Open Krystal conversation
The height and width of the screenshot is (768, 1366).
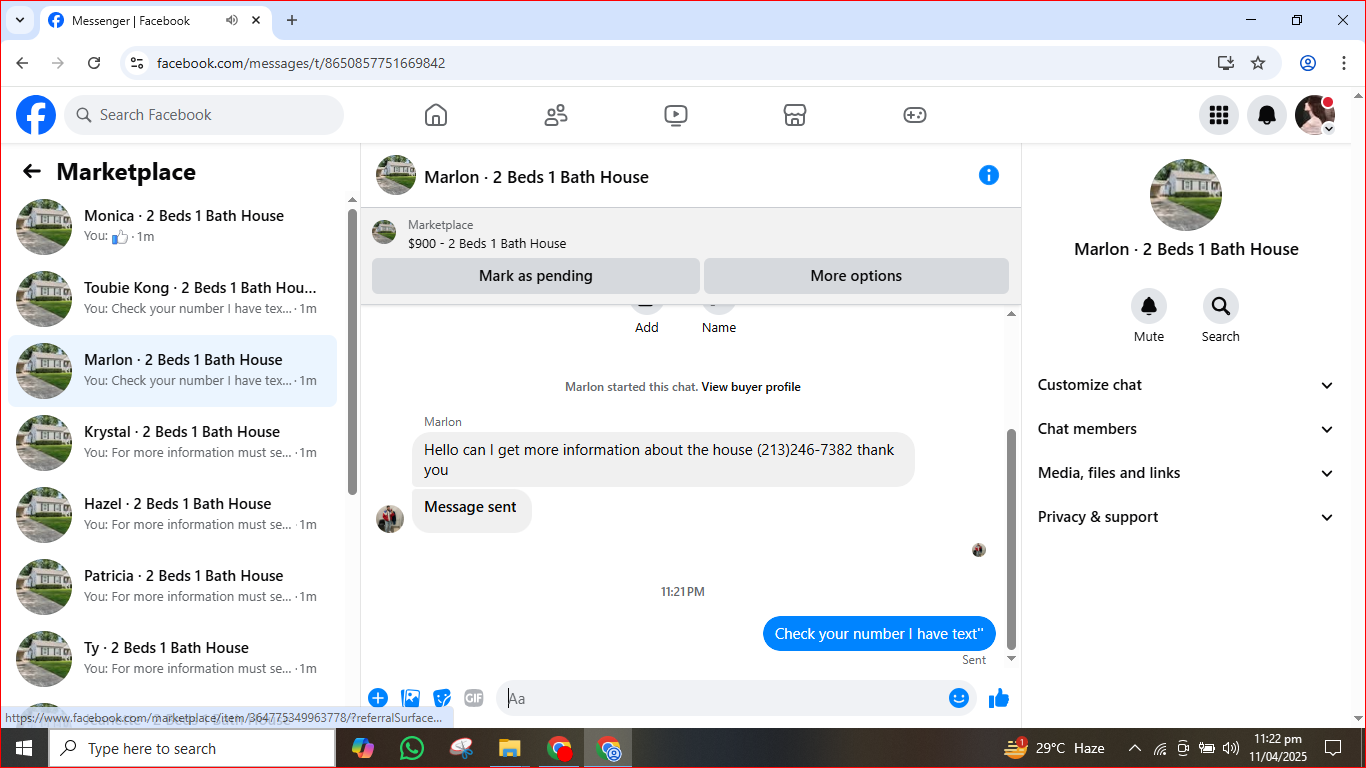click(173, 443)
